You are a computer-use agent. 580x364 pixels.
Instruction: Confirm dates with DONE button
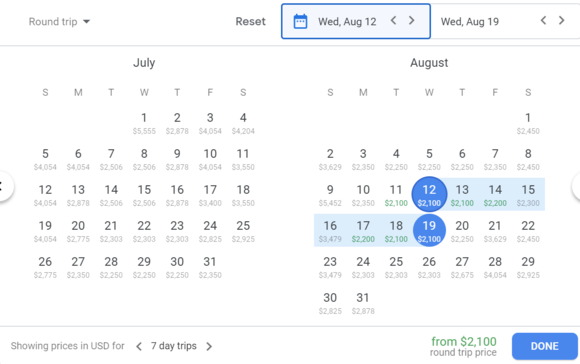click(544, 346)
